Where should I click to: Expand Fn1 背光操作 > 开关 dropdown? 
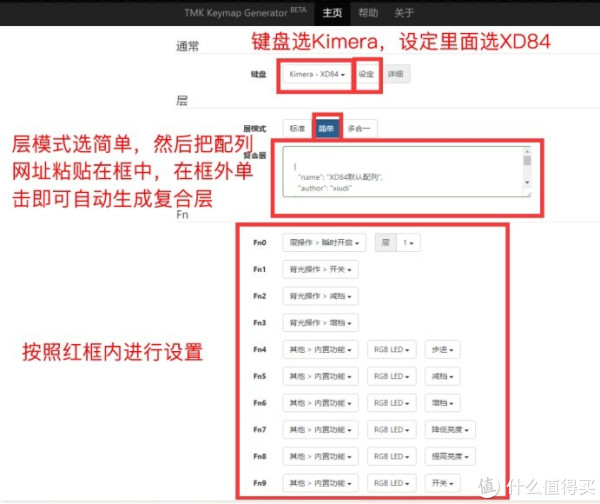pos(321,269)
